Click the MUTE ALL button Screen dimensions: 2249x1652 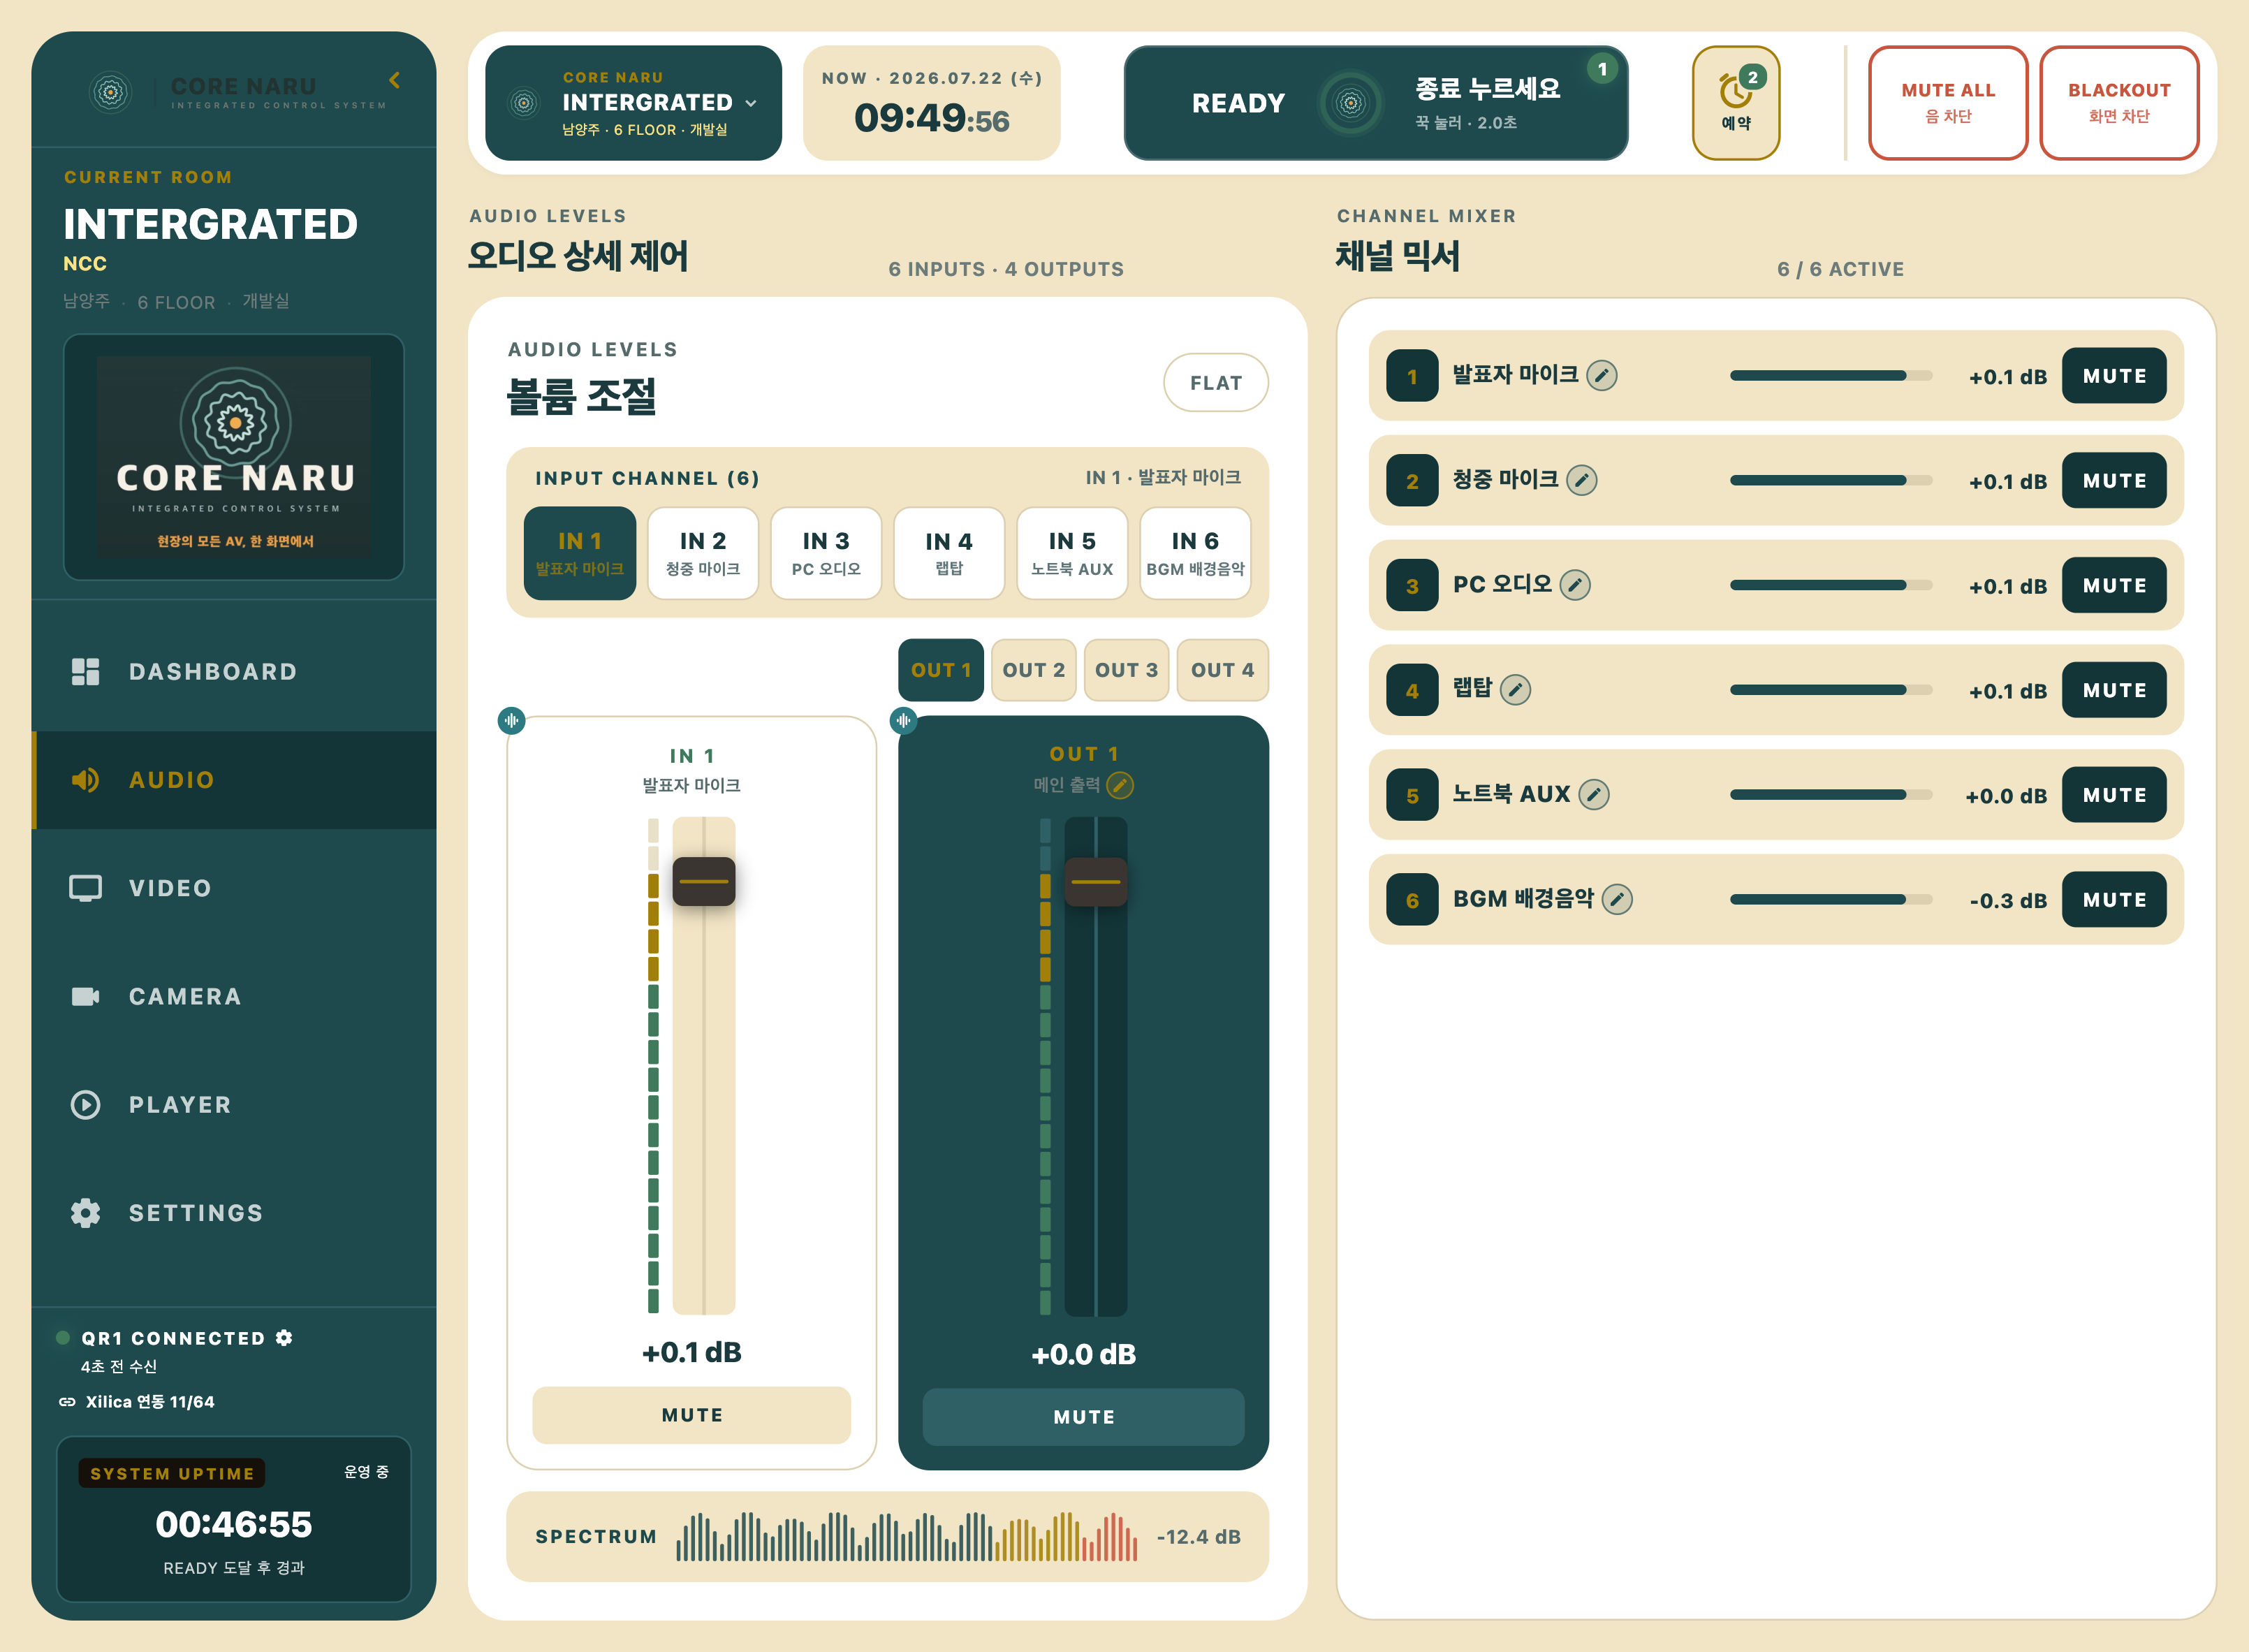[1947, 103]
